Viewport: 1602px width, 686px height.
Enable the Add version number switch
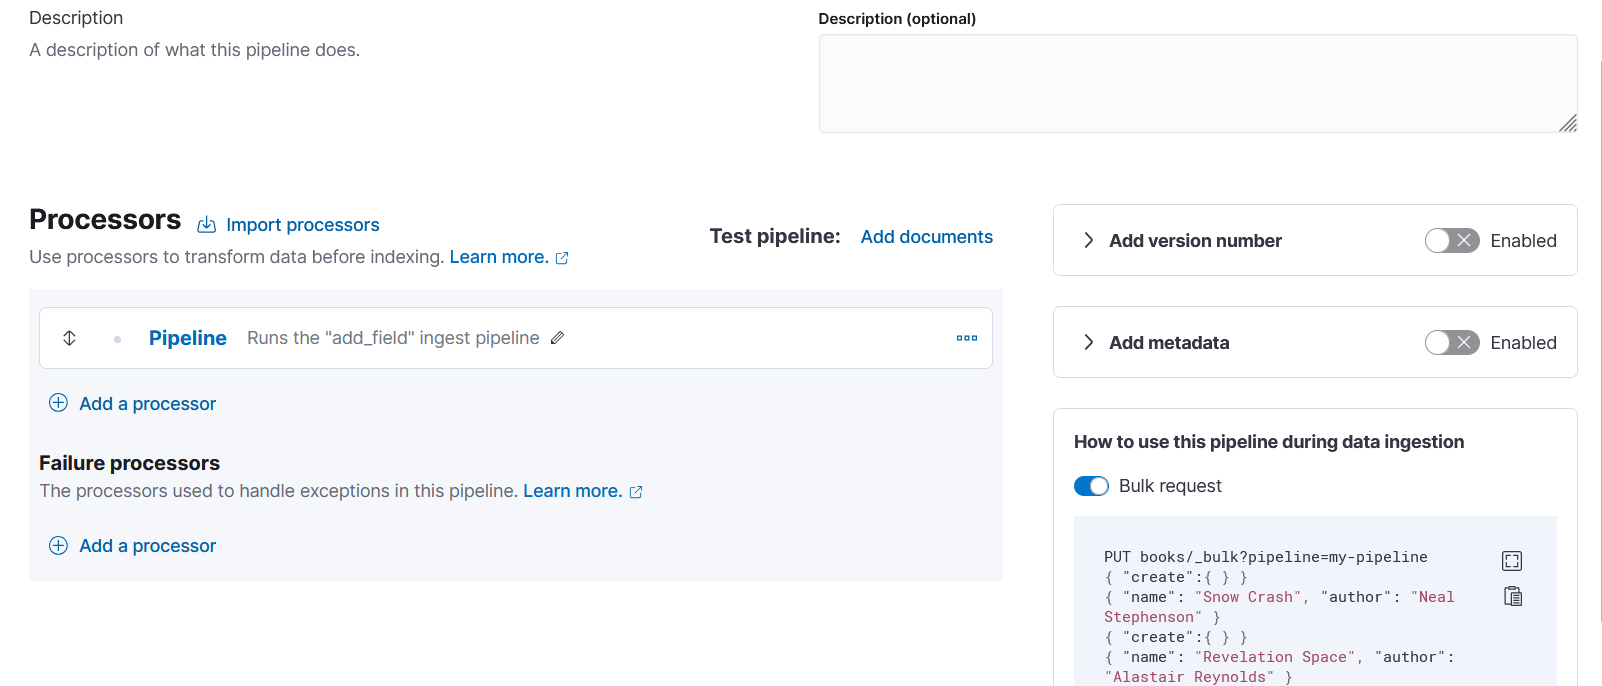(x=1451, y=241)
